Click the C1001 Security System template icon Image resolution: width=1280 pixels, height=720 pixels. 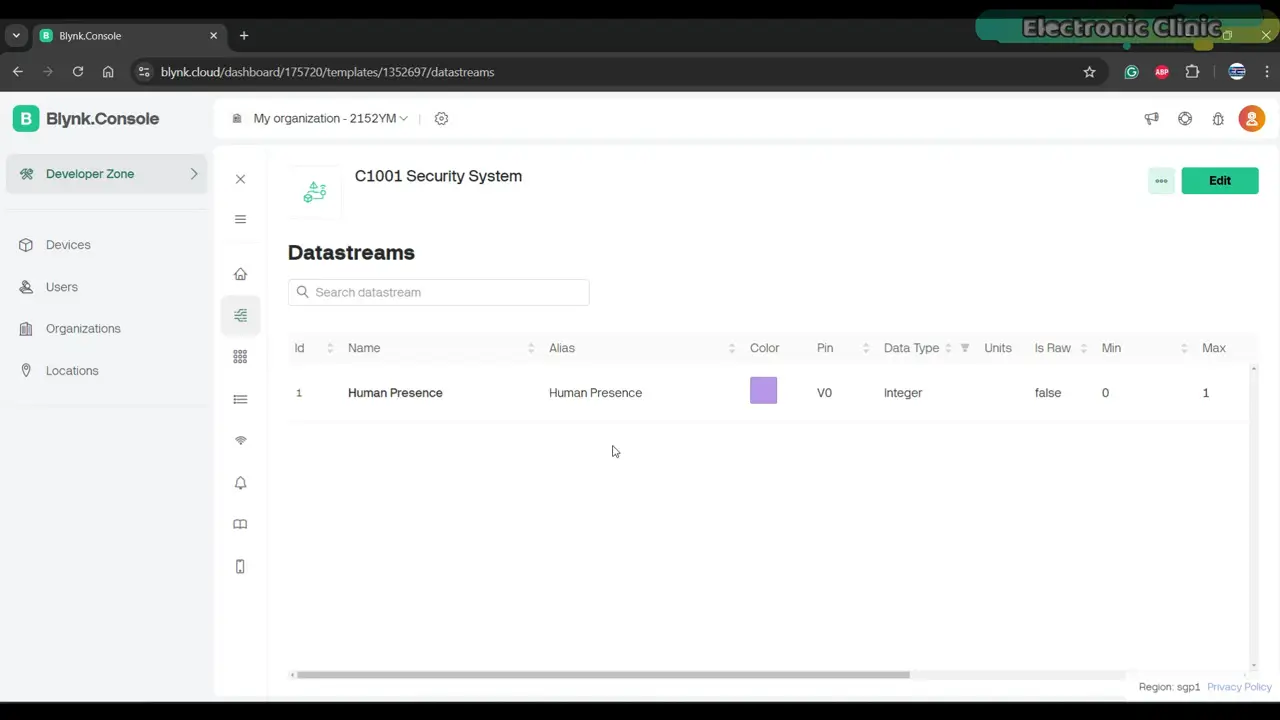pos(315,191)
